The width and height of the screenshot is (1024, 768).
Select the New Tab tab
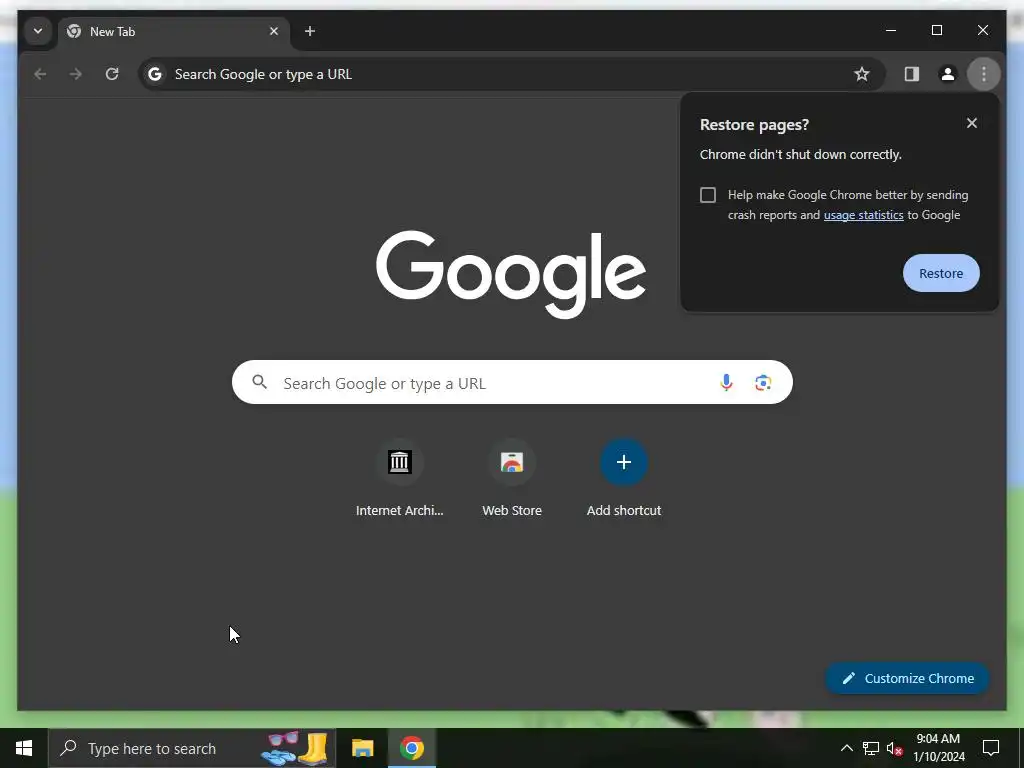pyautogui.click(x=173, y=31)
